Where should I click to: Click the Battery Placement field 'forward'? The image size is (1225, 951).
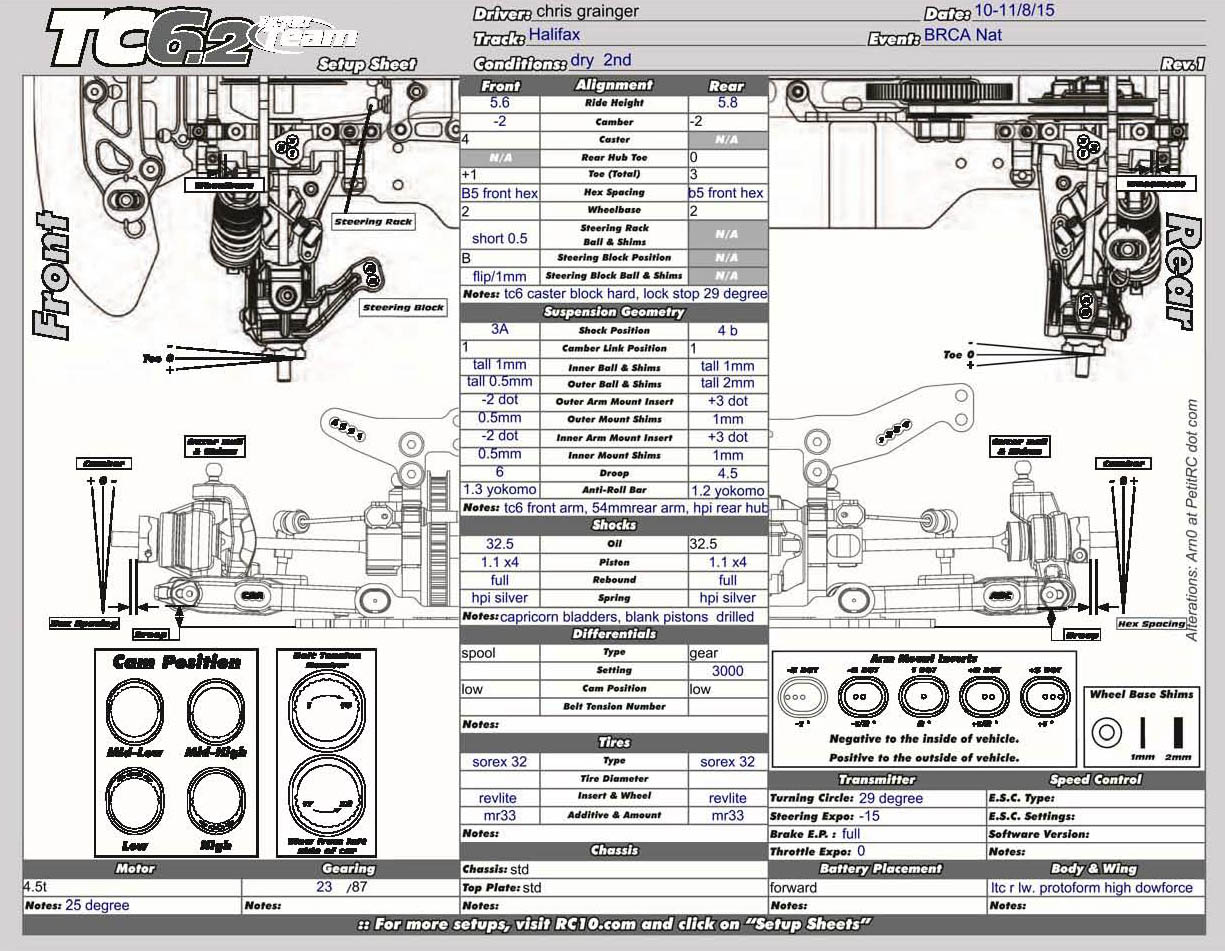793,887
